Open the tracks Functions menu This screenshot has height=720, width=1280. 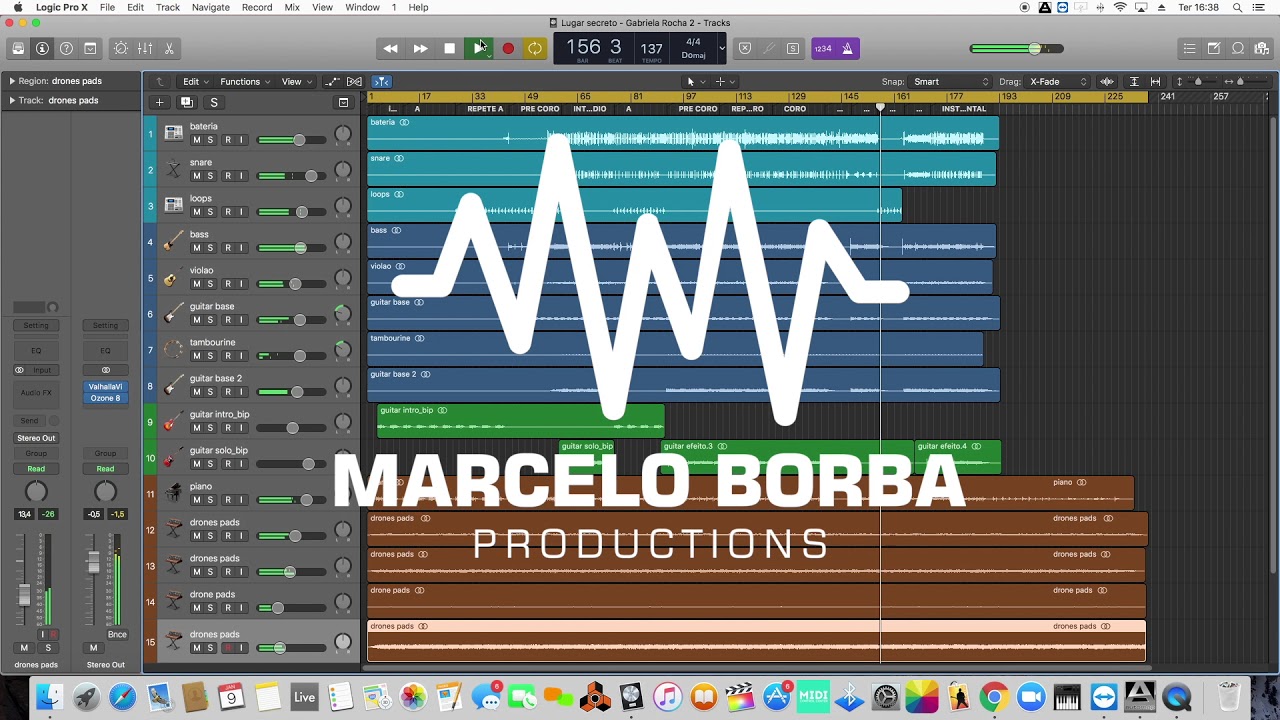click(x=245, y=81)
